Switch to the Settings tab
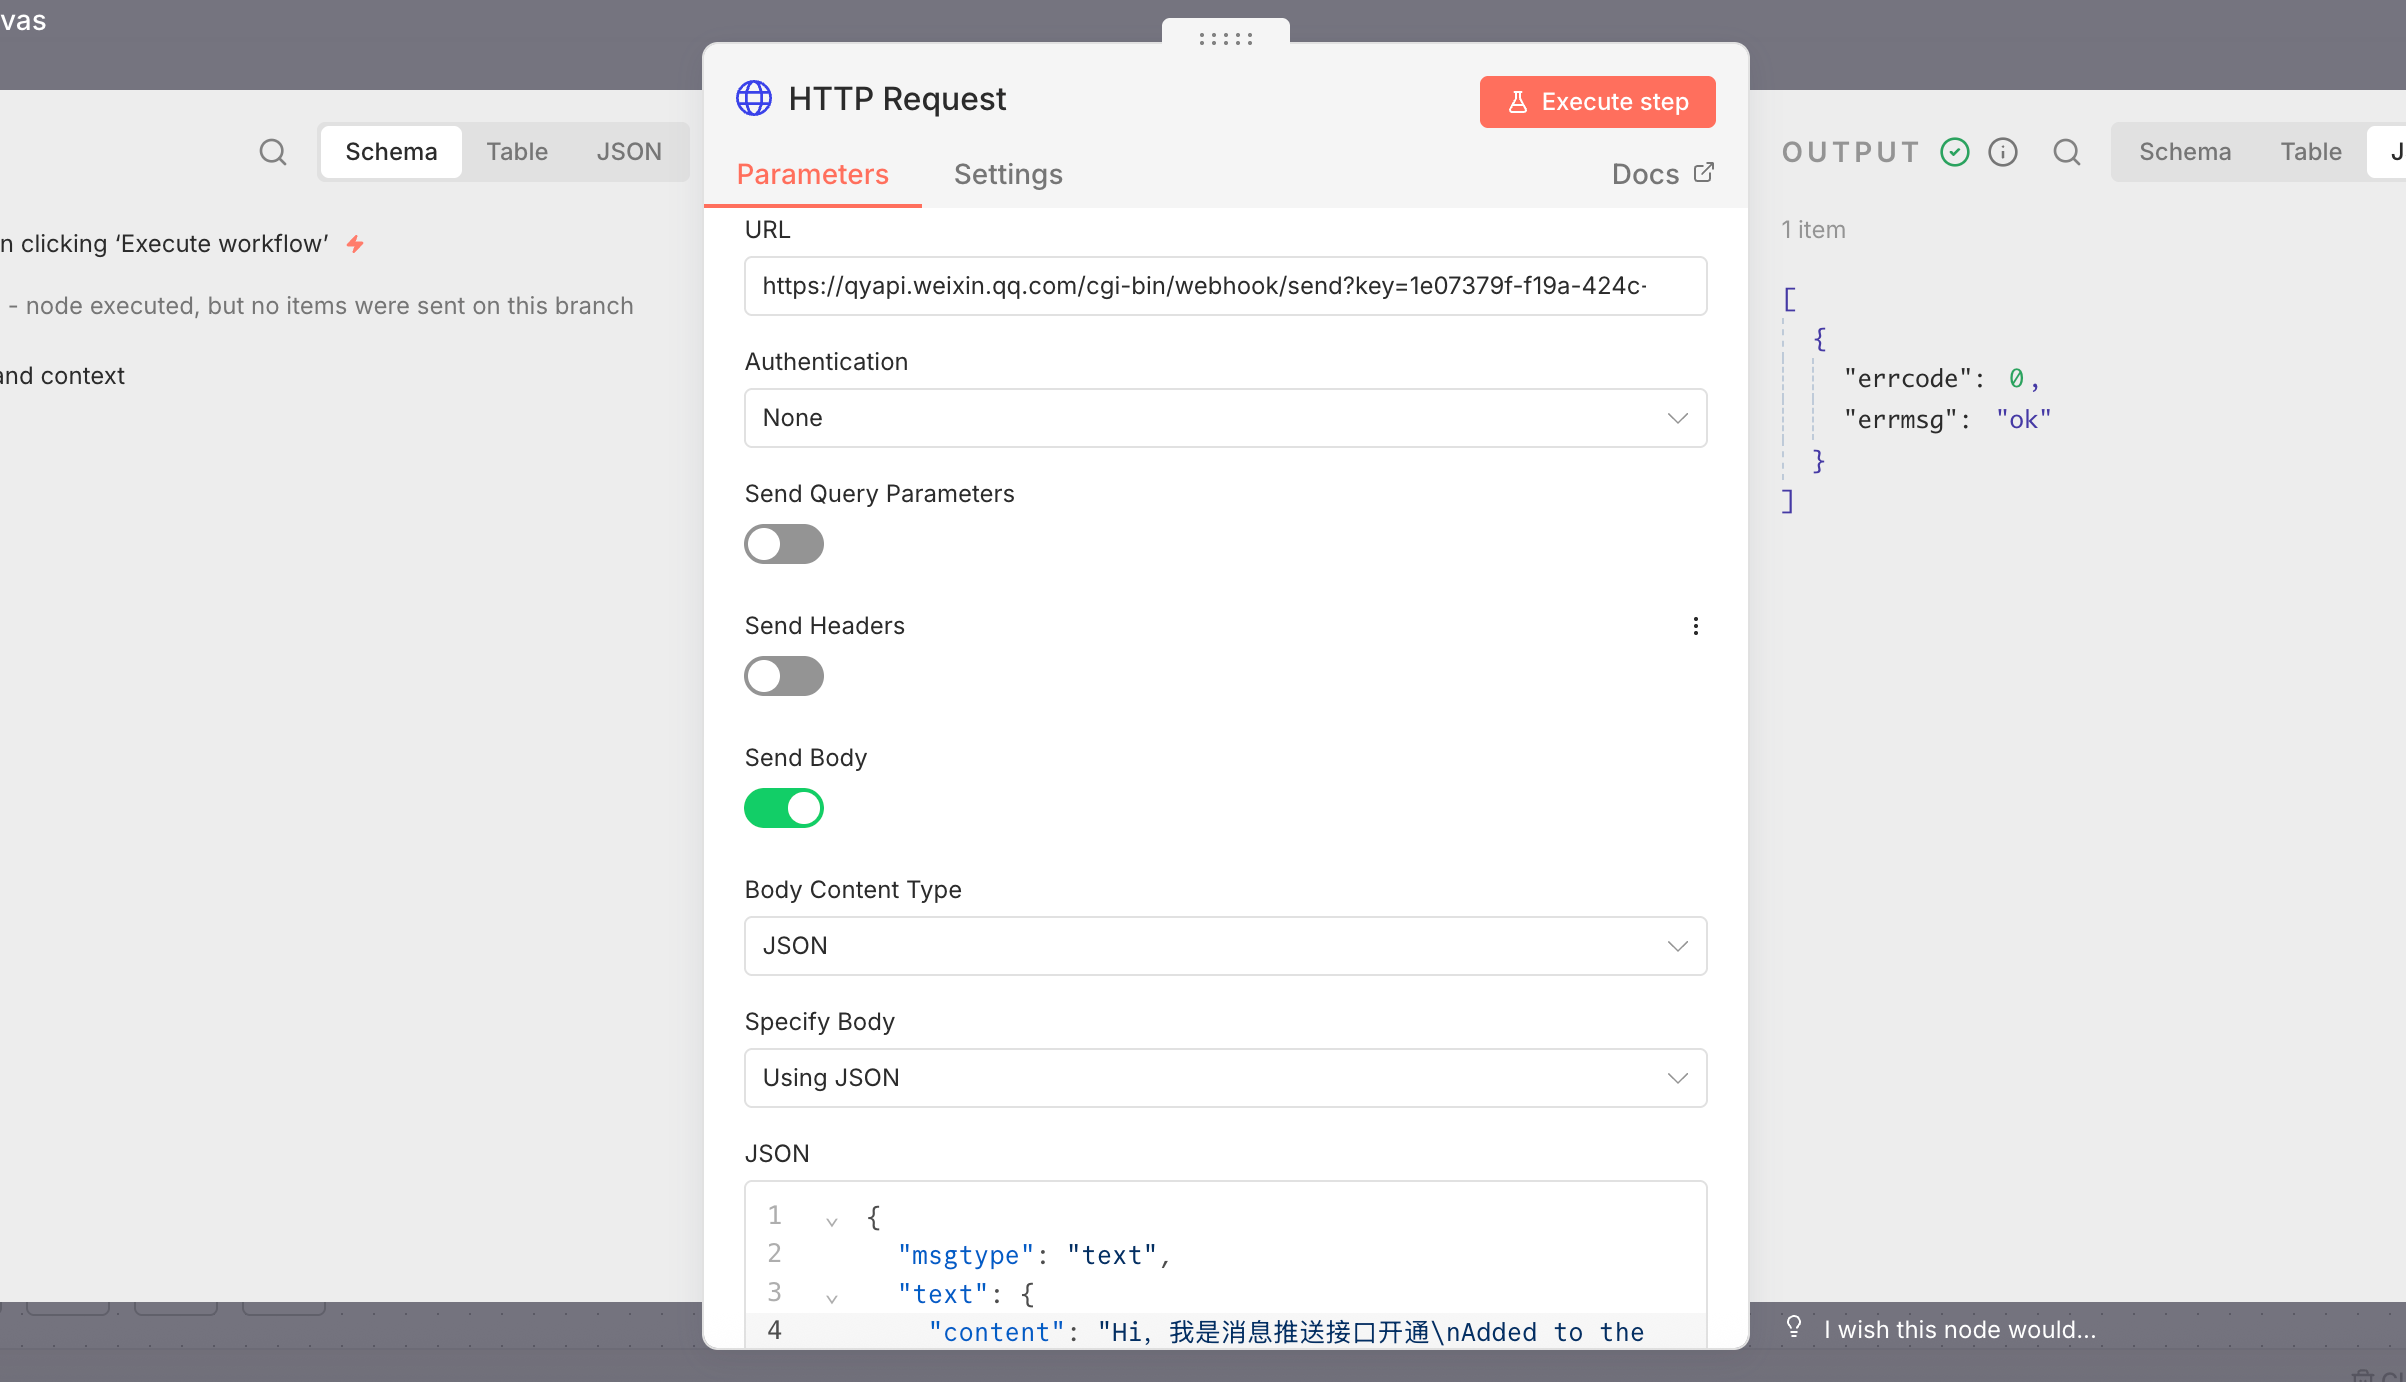 pyautogui.click(x=1008, y=174)
